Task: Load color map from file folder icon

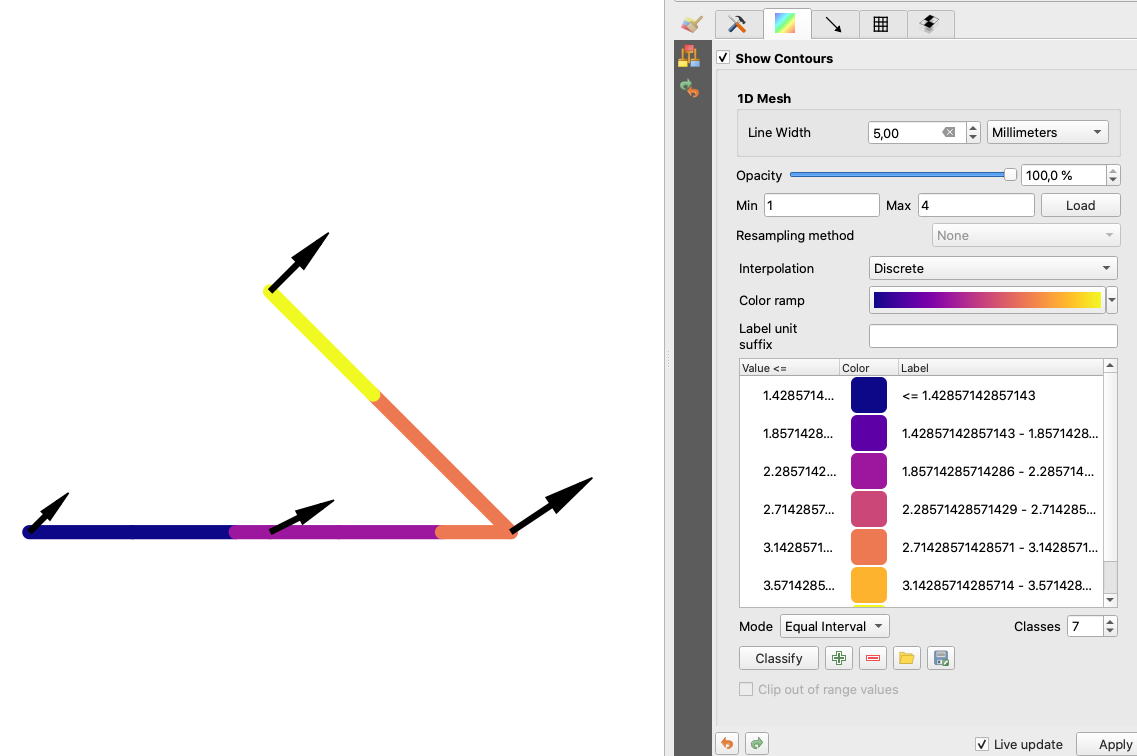Action: 906,658
